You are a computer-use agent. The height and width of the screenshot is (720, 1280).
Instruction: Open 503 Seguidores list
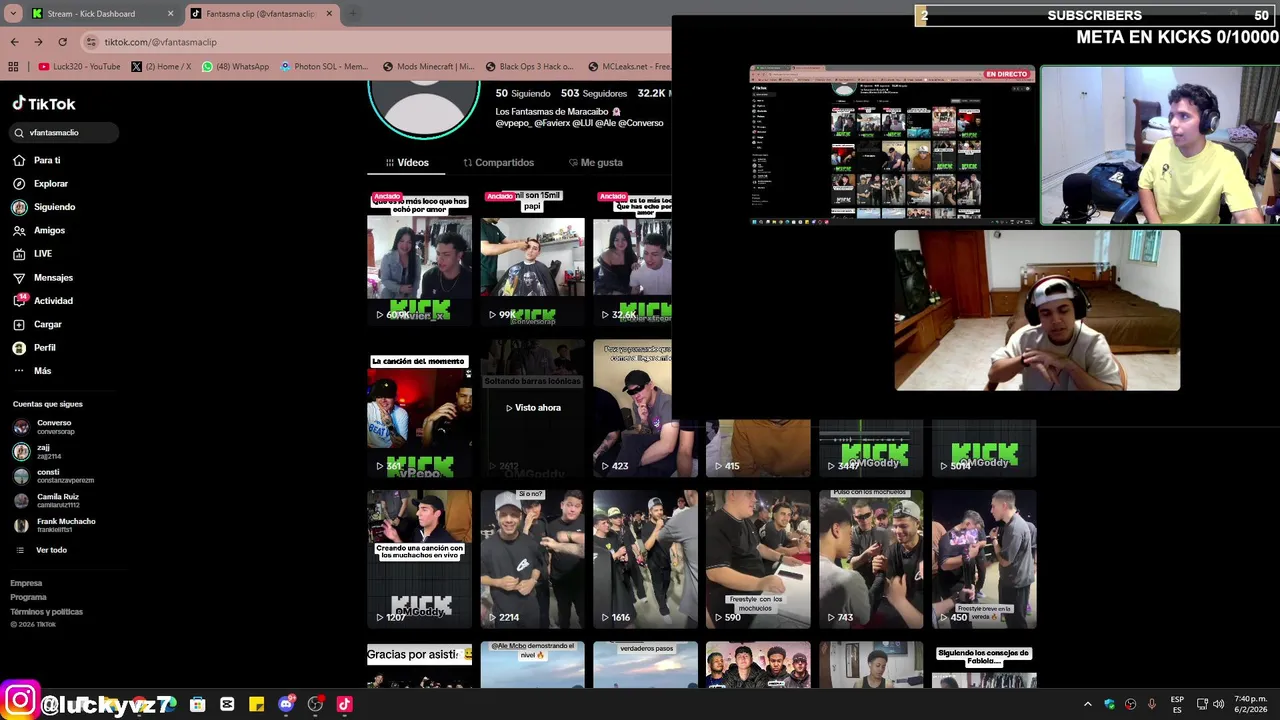point(593,93)
